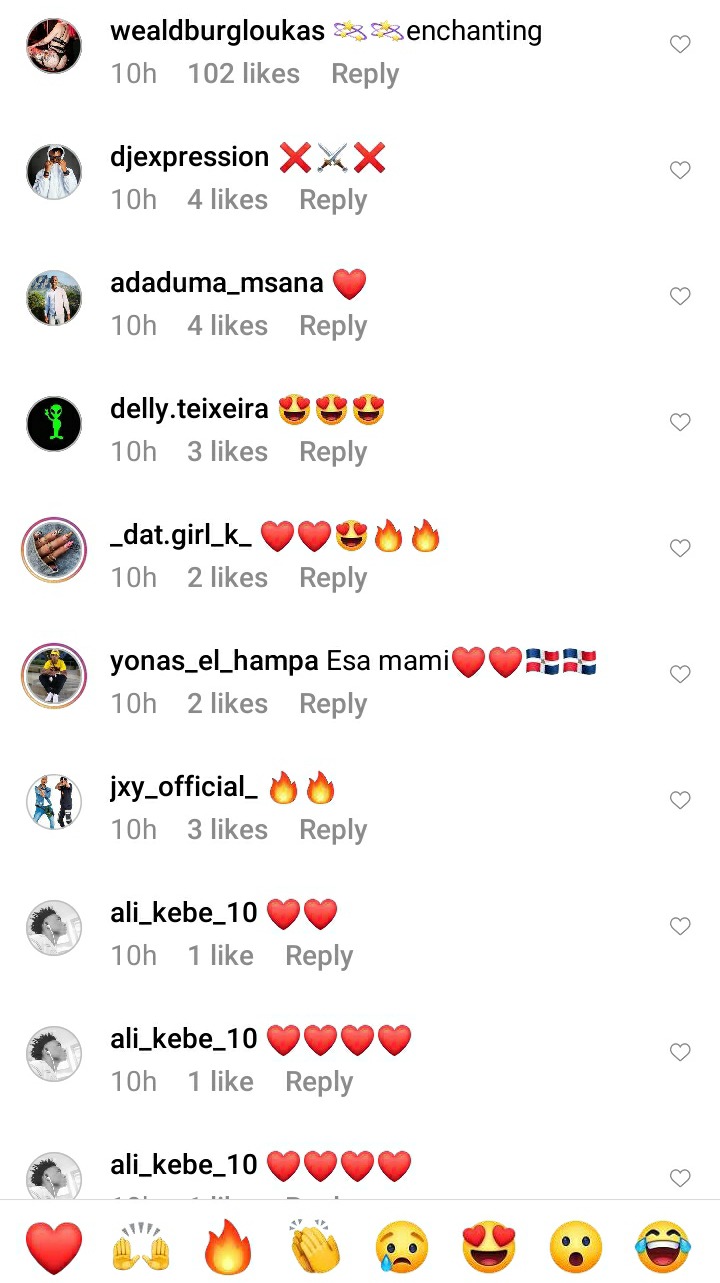Image resolution: width=720 pixels, height=1283 pixels.
Task: View yonas_el_hampa's story avatar
Action: 53,675
